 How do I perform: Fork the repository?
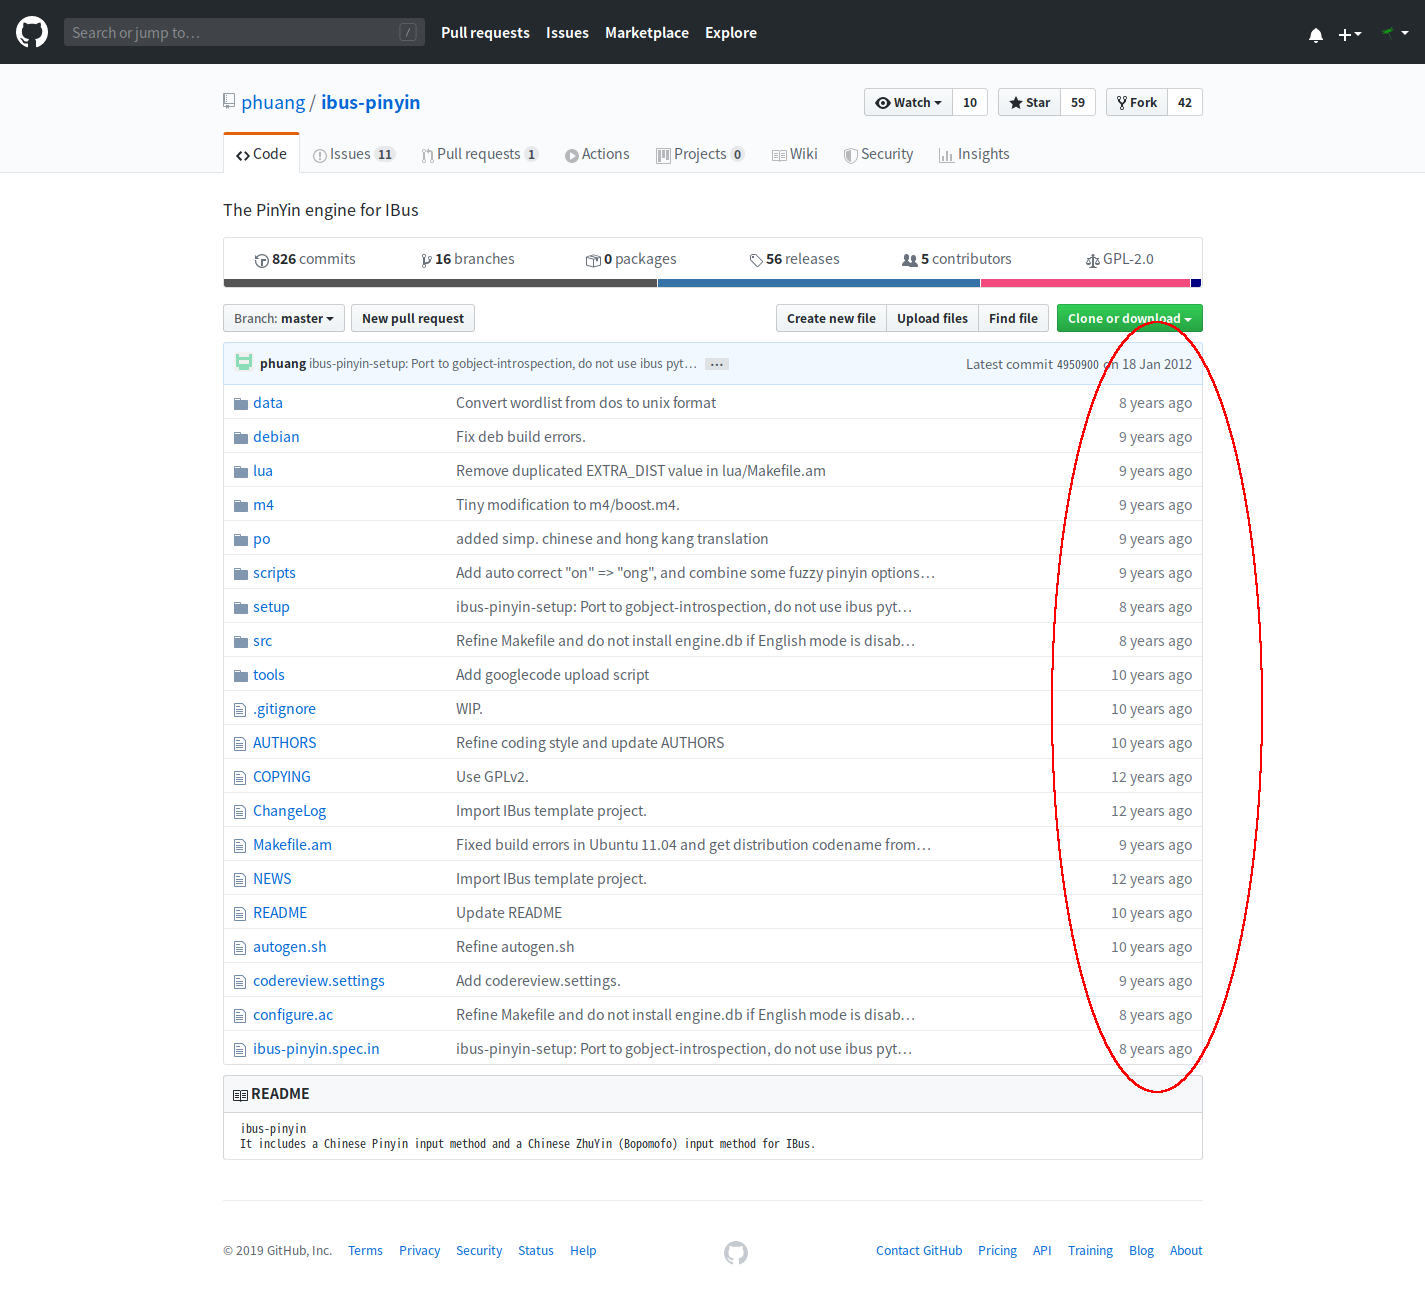[1137, 102]
